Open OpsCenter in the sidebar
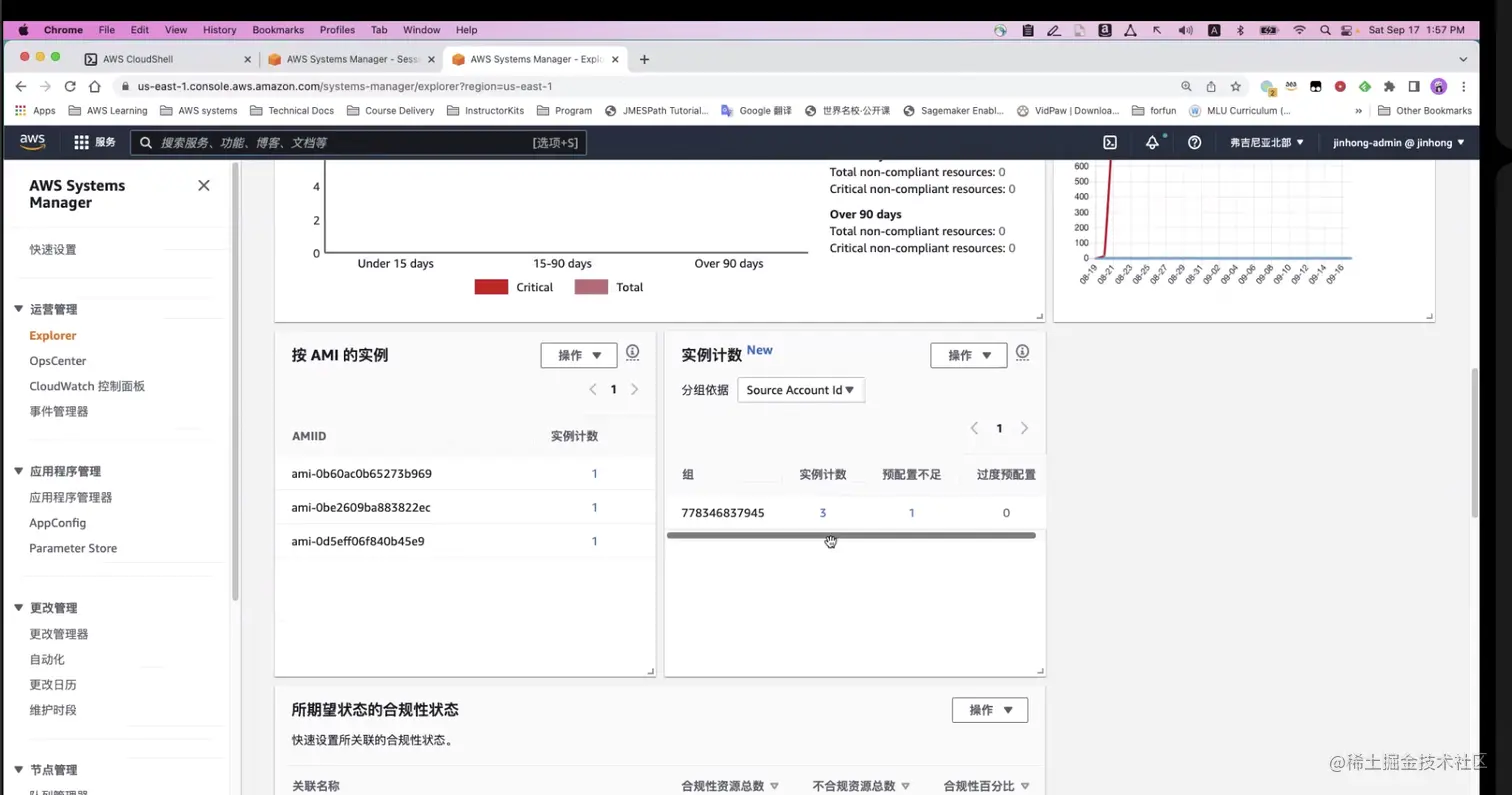 [x=57, y=361]
